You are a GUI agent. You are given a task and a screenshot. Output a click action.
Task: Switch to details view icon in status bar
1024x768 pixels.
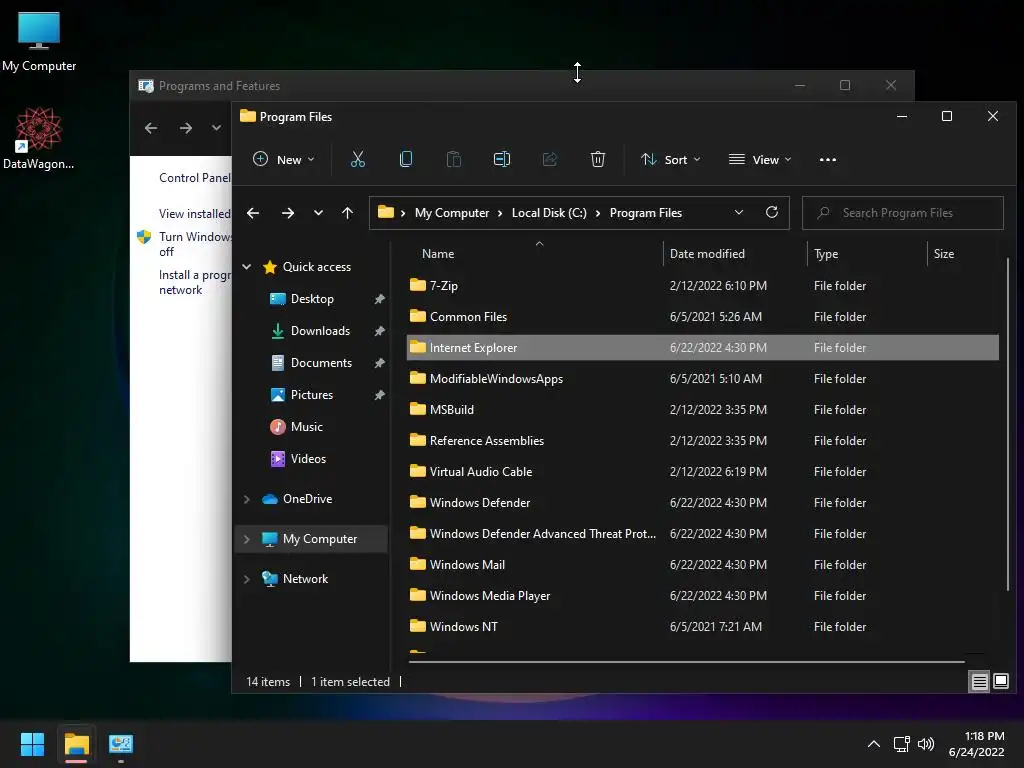980,682
